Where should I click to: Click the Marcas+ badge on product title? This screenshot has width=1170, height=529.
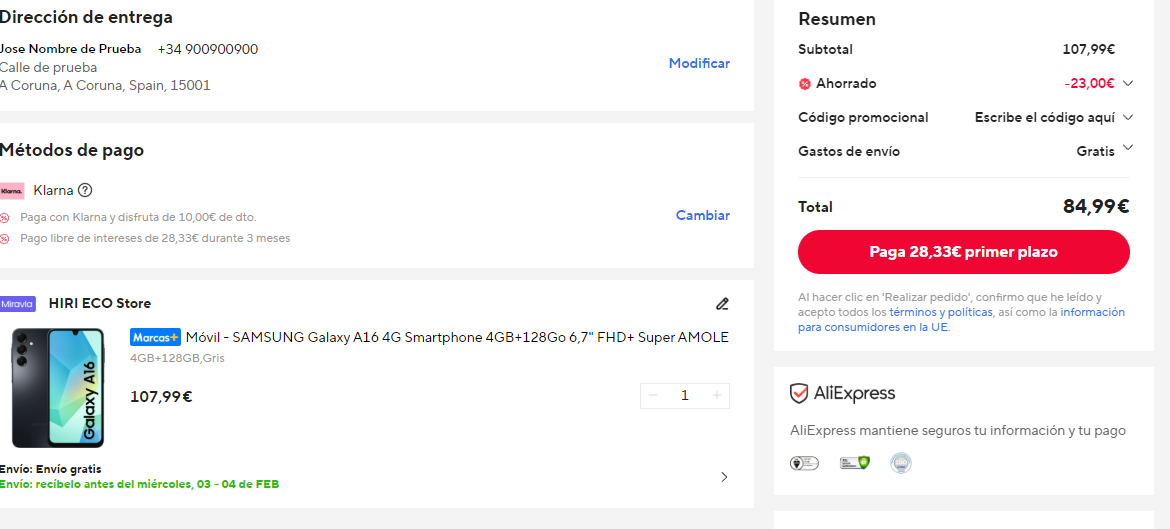(155, 337)
